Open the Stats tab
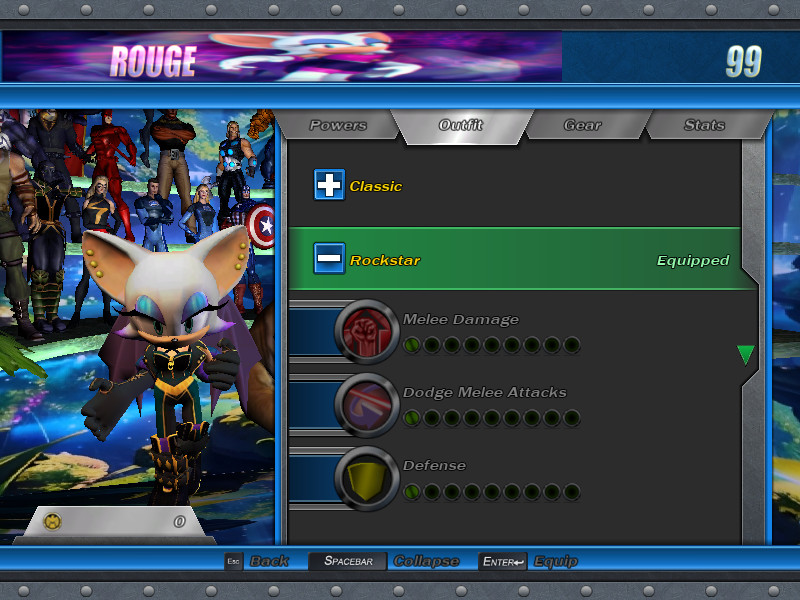Image resolution: width=800 pixels, height=600 pixels. click(x=705, y=125)
